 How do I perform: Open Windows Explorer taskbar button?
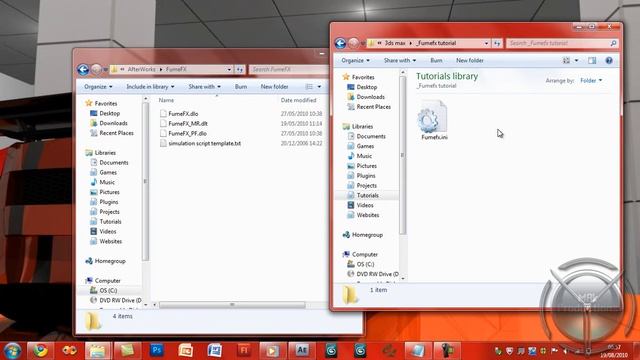coord(98,351)
